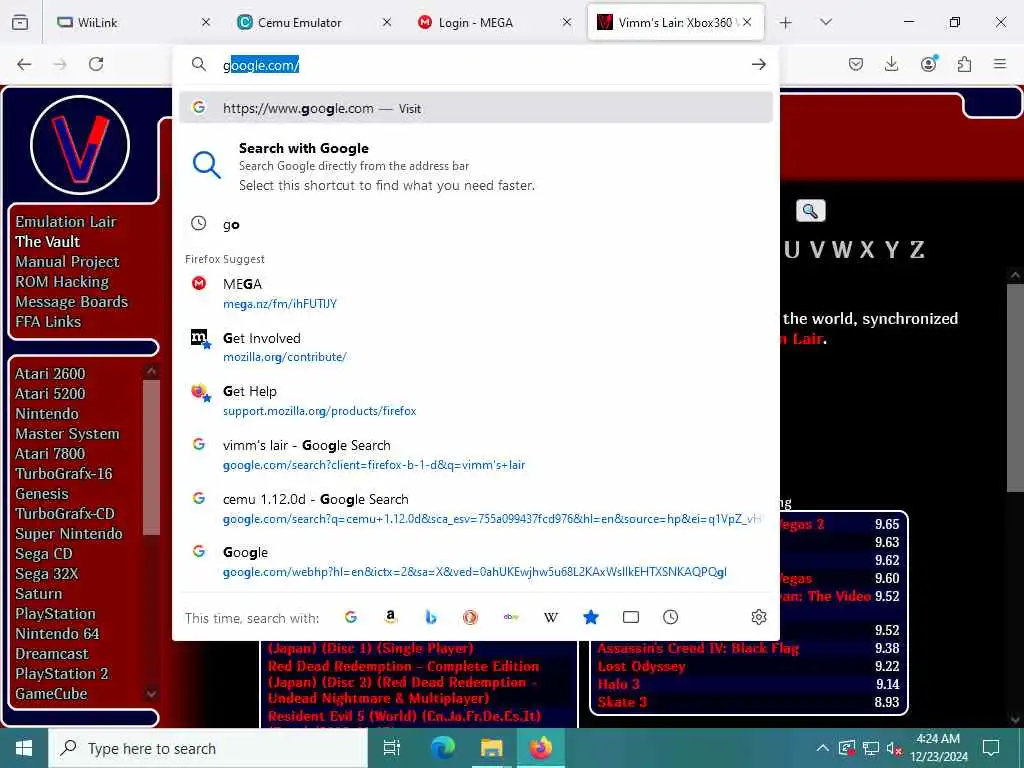Click the console list scroll down arrow

click(151, 694)
